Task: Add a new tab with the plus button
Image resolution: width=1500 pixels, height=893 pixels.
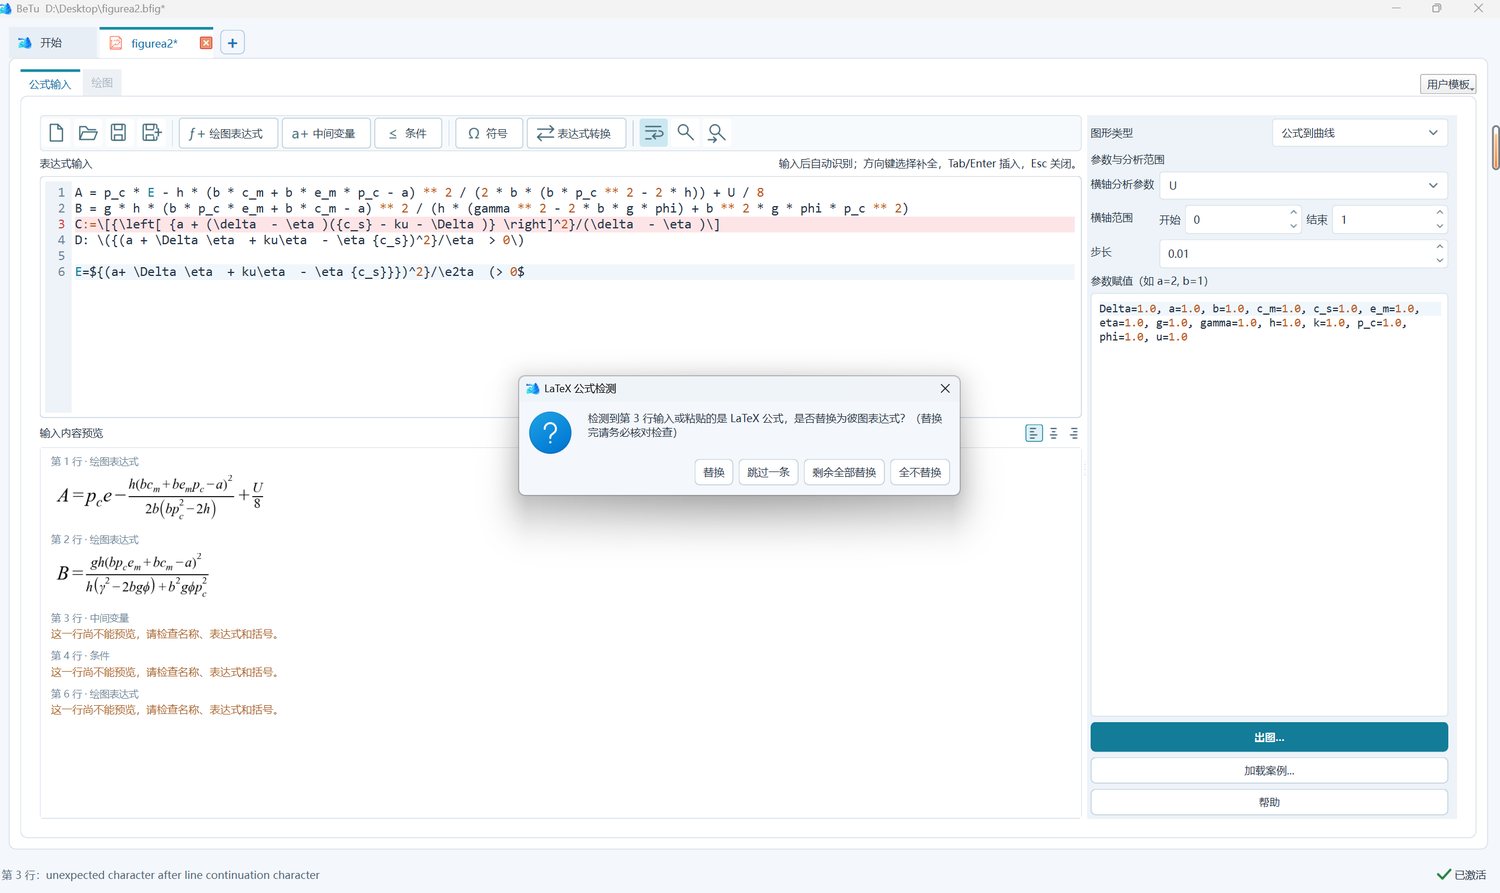Action: click(x=232, y=43)
